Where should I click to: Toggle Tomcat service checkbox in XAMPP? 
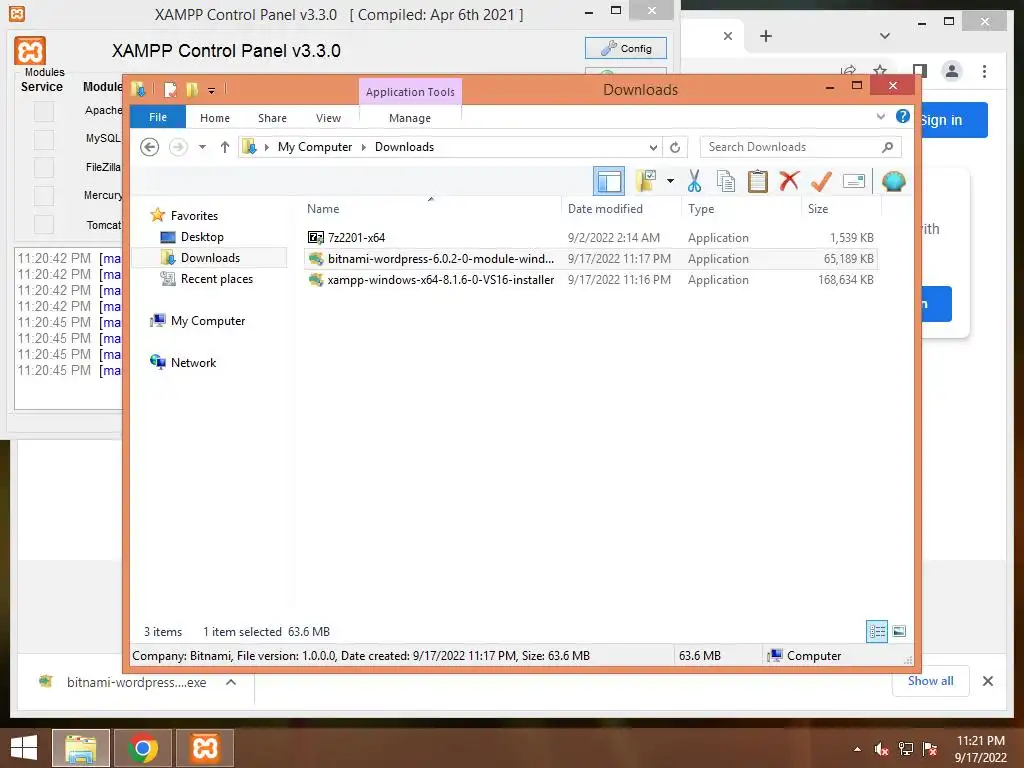(x=44, y=224)
